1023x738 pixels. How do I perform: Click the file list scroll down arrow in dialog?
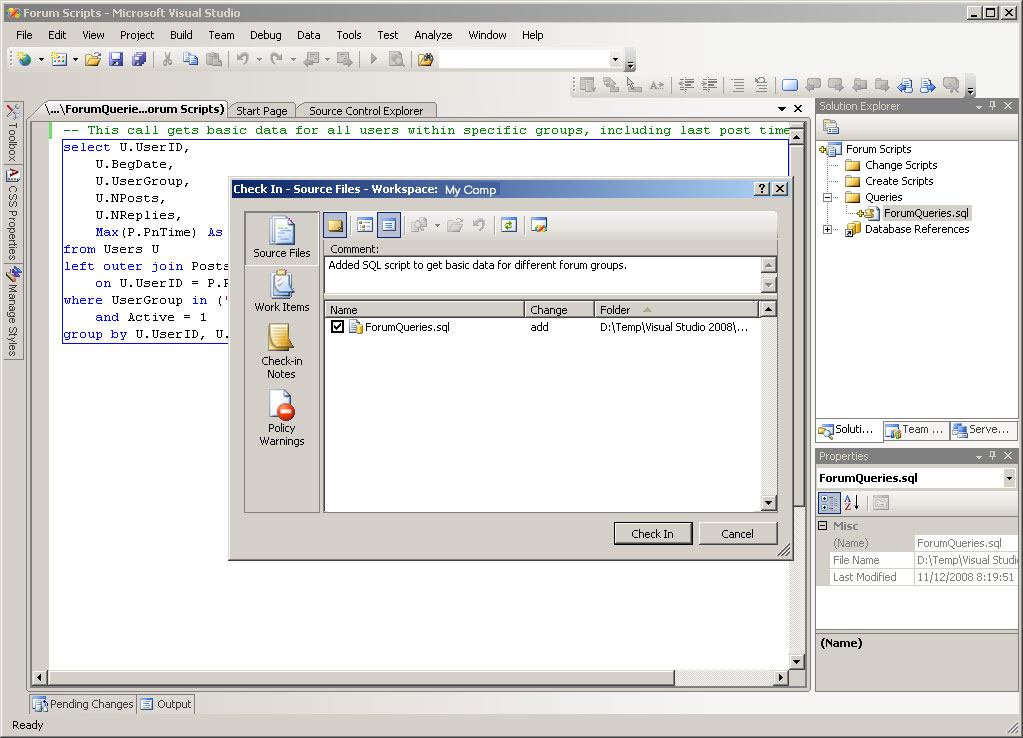(769, 502)
